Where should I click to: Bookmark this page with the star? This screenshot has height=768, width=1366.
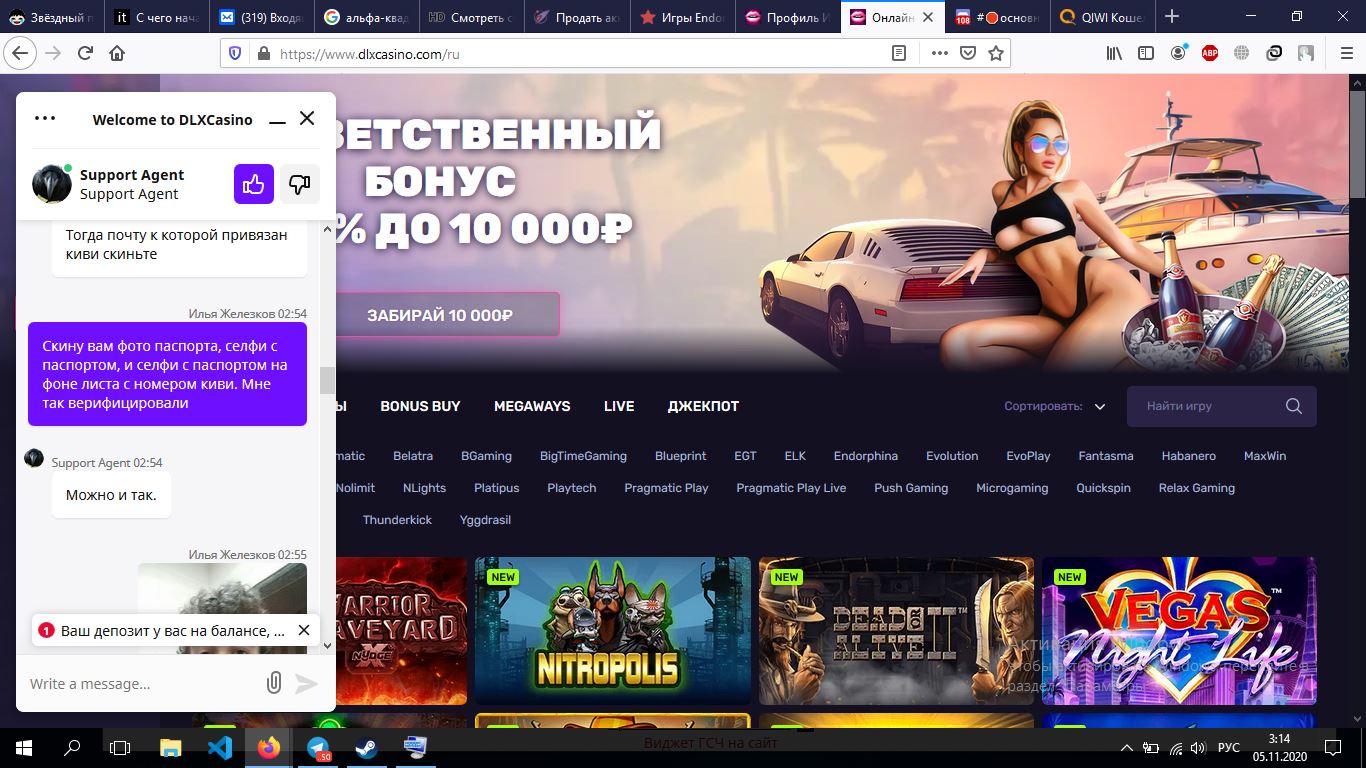995,53
